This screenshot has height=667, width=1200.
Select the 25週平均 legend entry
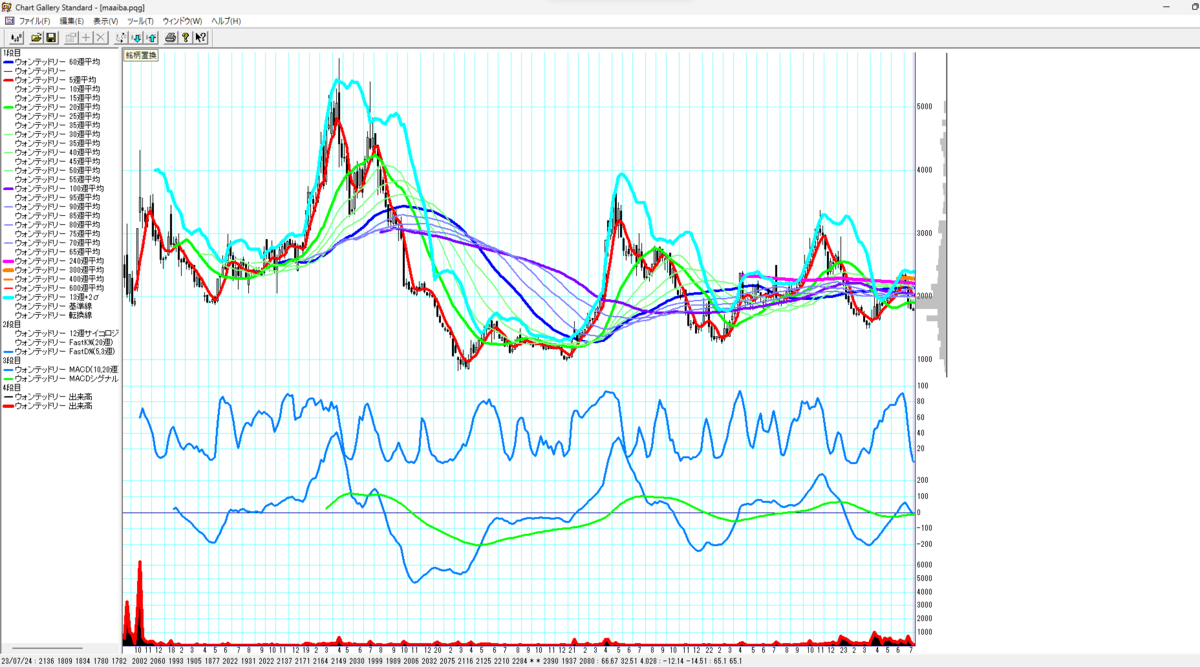click(x=59, y=116)
